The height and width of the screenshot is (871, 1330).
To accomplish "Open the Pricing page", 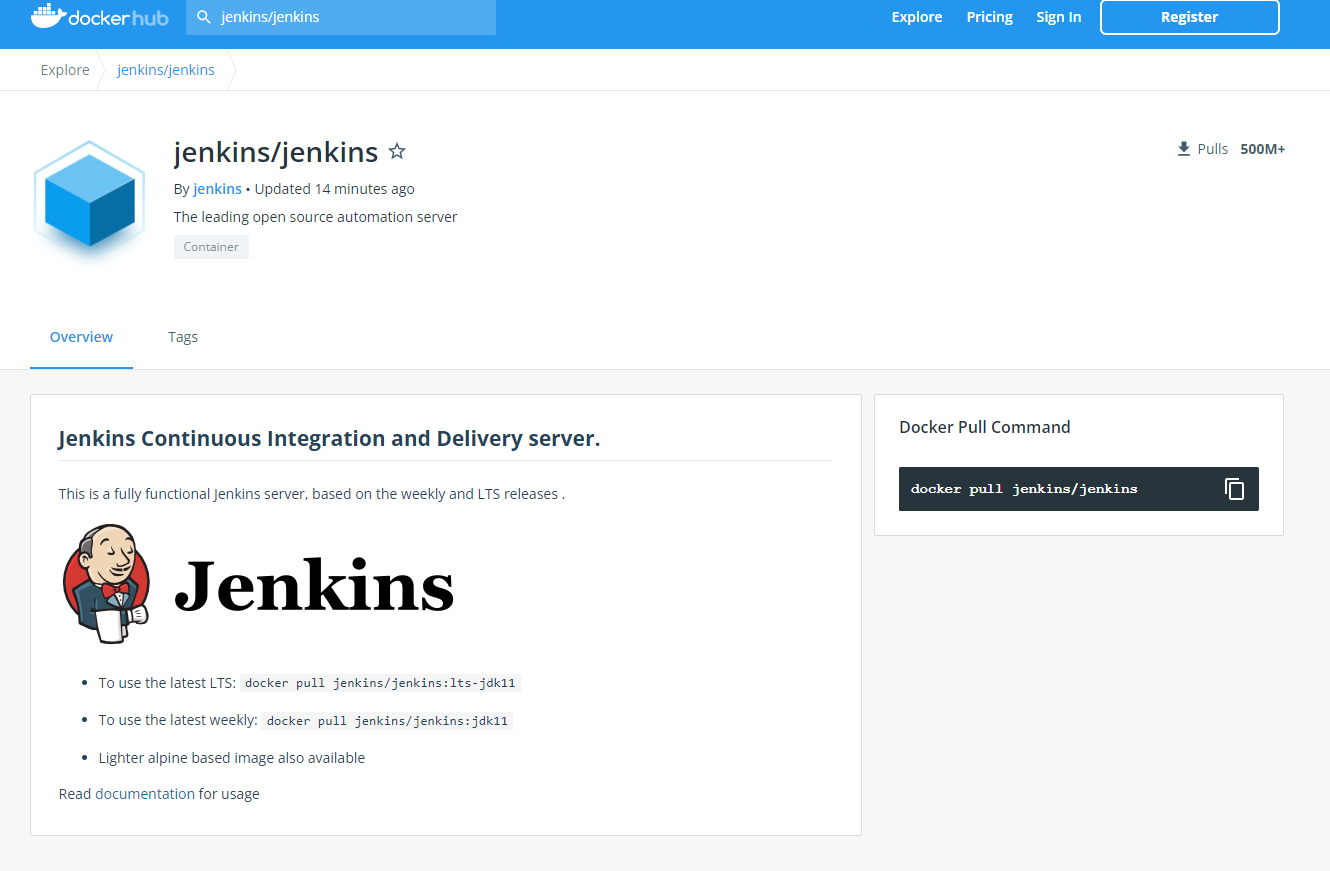I will click(x=989, y=17).
